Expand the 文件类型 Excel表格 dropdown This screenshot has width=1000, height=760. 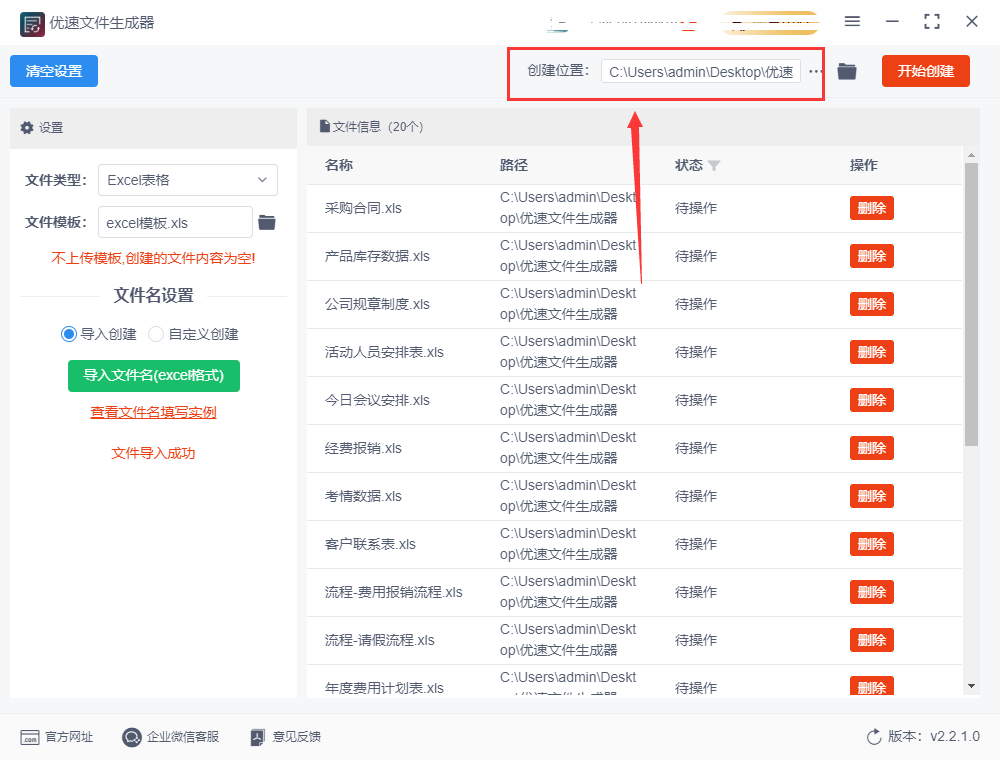(x=188, y=180)
